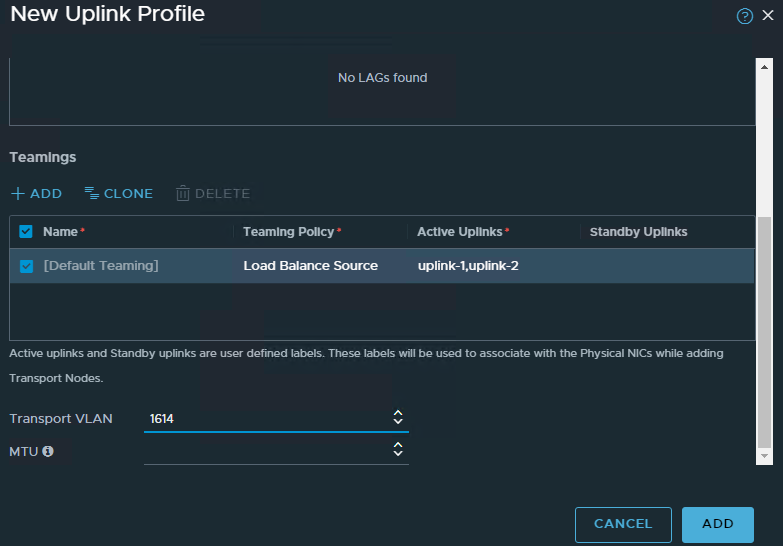Edit active uplinks uplink-1,uplink-2 cell
783x546 pixels.
[x=468, y=266]
